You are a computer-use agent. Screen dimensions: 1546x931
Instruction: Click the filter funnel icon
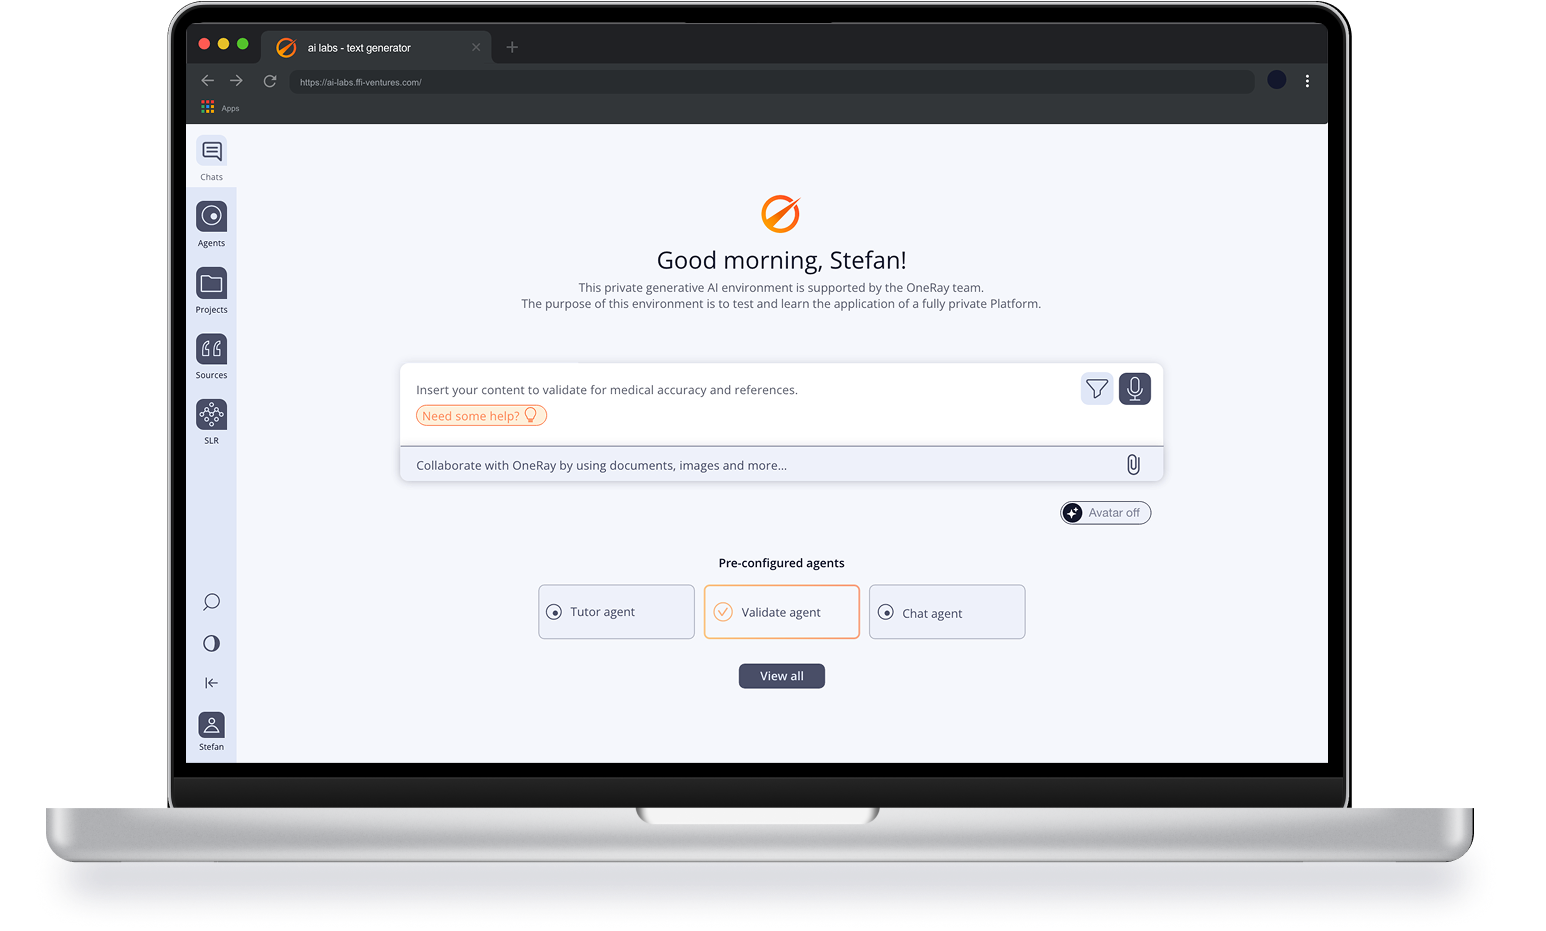coord(1097,389)
